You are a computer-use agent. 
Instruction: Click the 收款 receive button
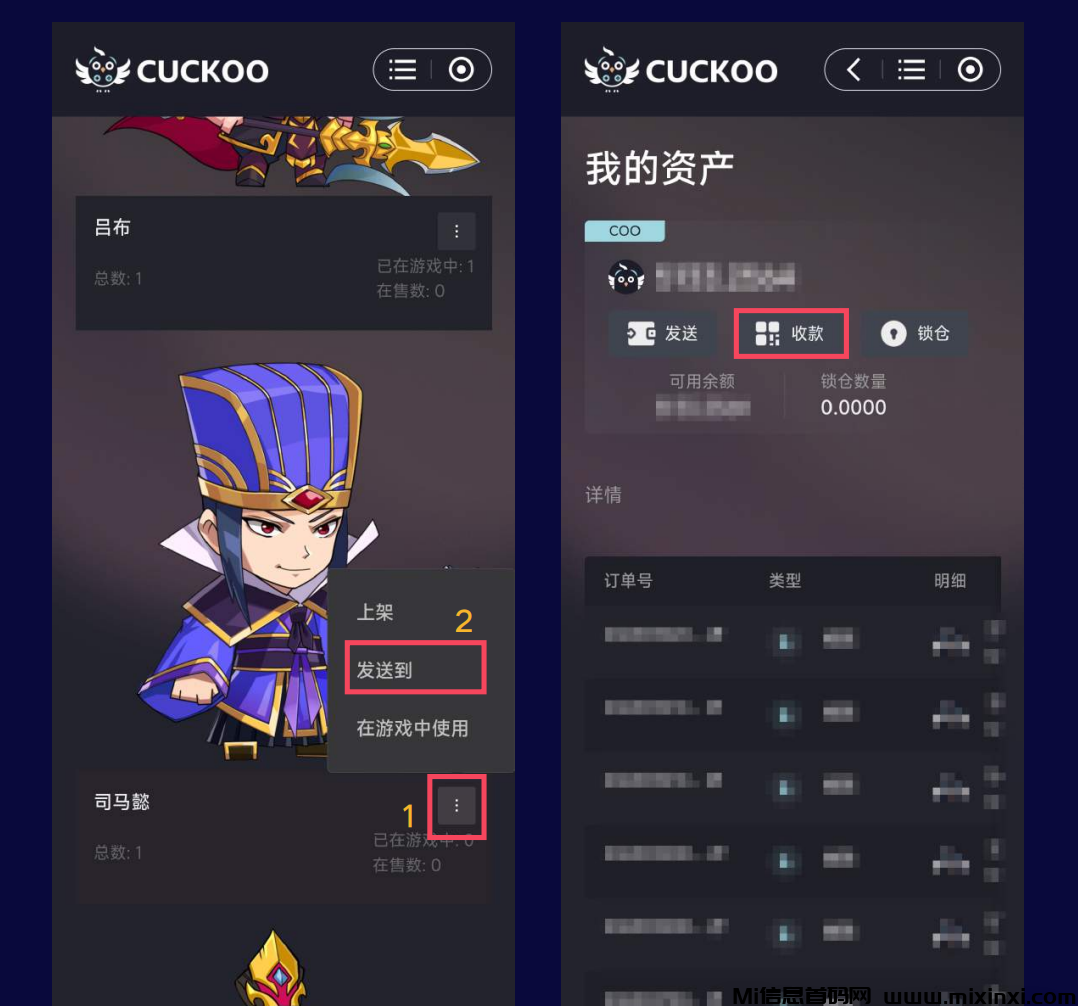(790, 333)
